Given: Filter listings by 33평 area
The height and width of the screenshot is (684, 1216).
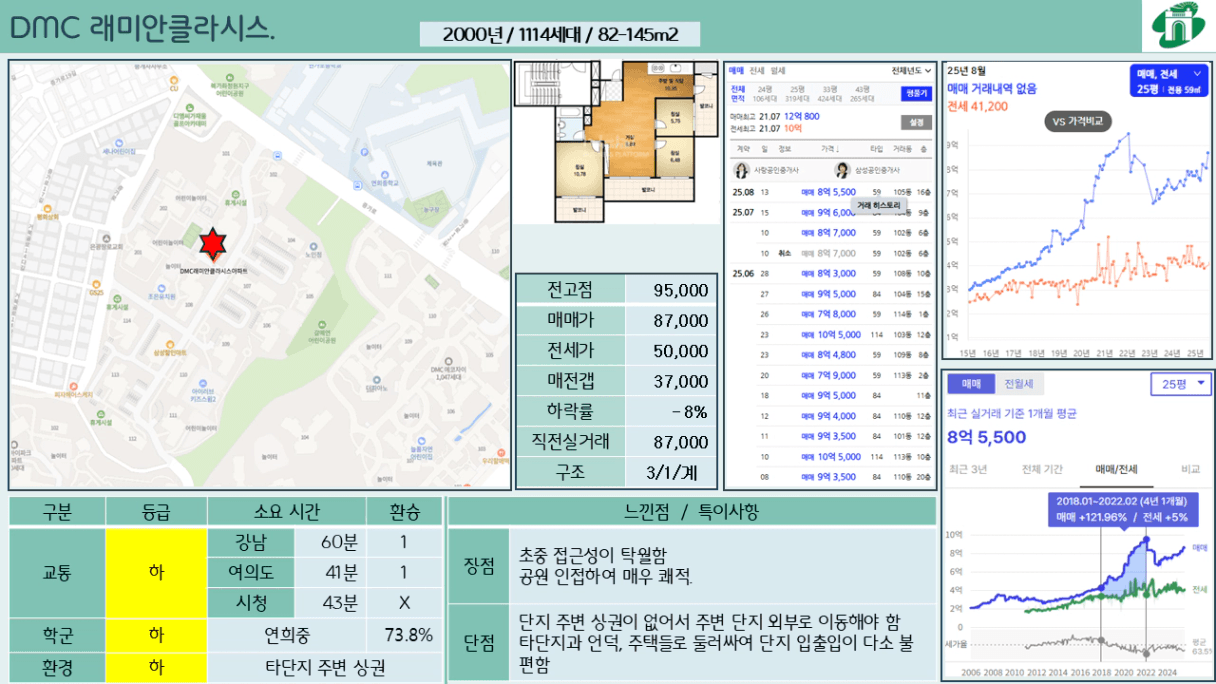Looking at the screenshot, I should pos(829,94).
